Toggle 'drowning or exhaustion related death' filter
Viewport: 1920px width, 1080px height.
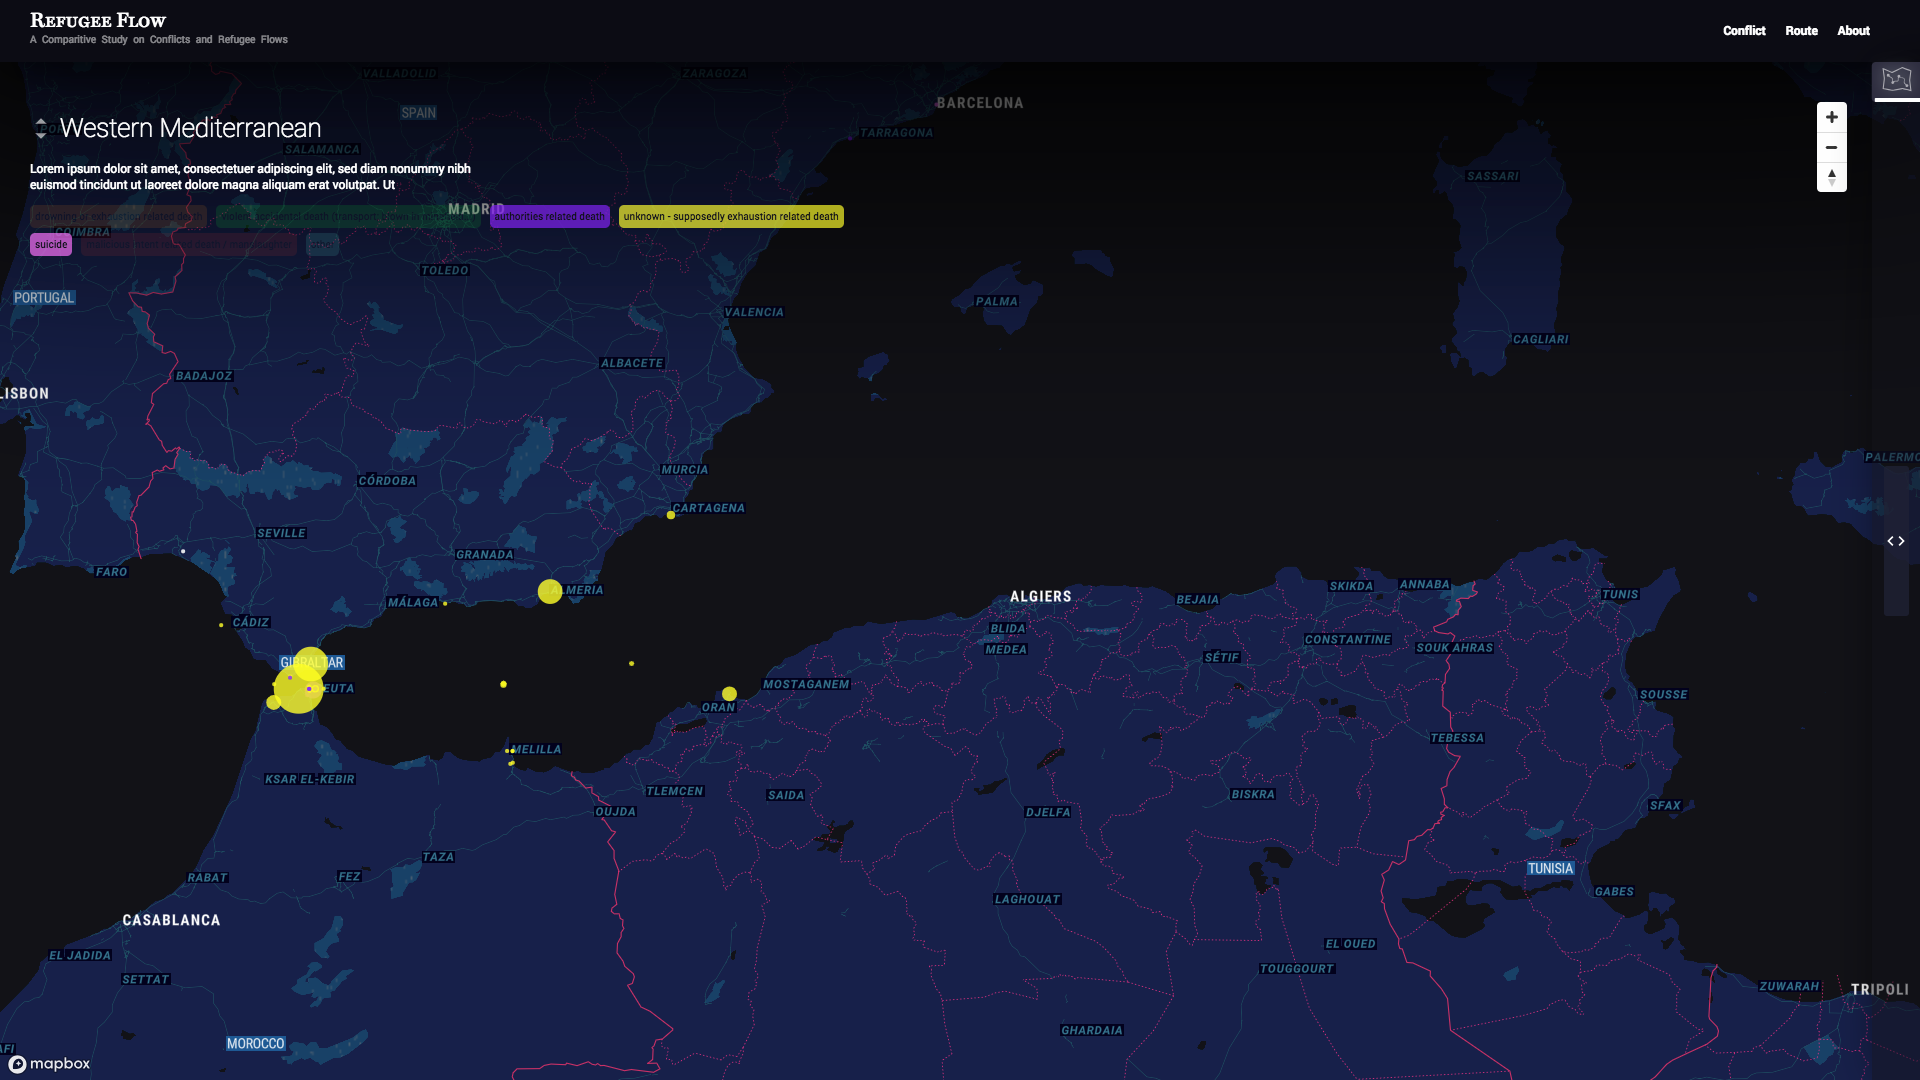[118, 216]
